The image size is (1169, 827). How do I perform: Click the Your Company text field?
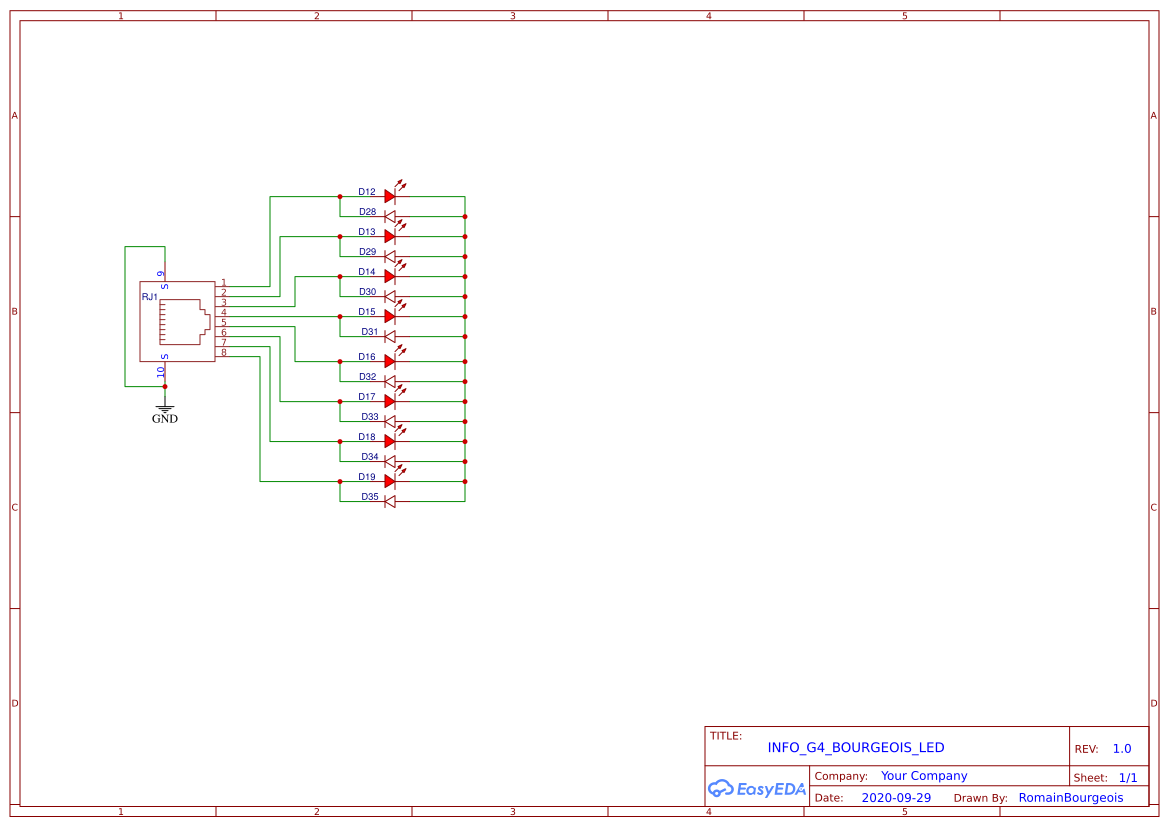click(924, 776)
